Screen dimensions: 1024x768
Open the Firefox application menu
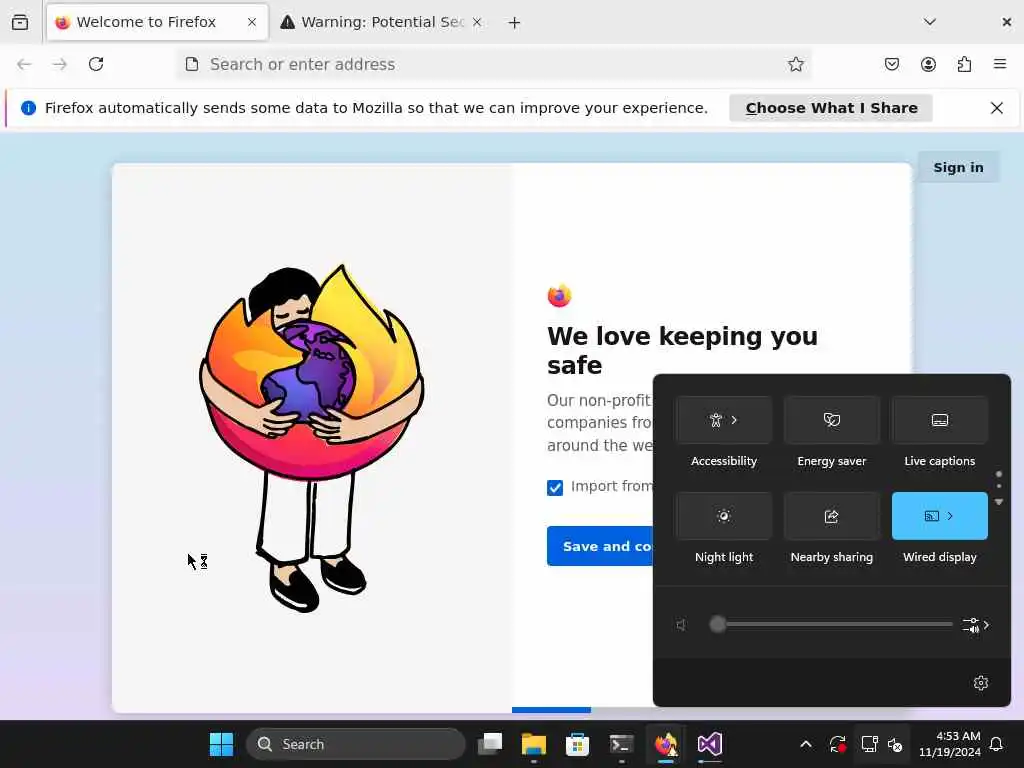[x=1000, y=64]
